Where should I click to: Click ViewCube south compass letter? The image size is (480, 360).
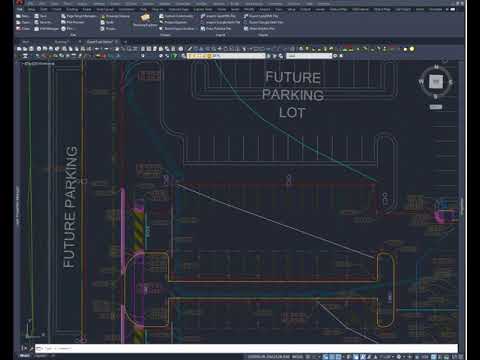(x=436, y=97)
